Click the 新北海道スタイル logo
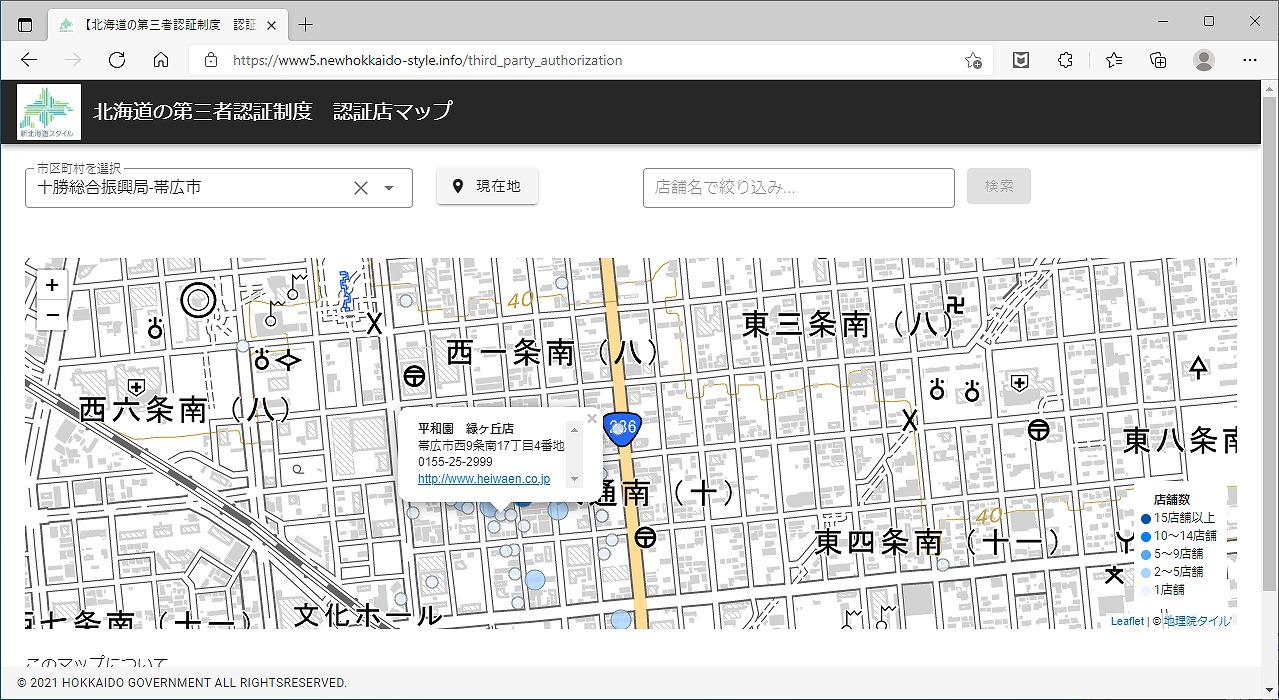 pyautogui.click(x=49, y=112)
